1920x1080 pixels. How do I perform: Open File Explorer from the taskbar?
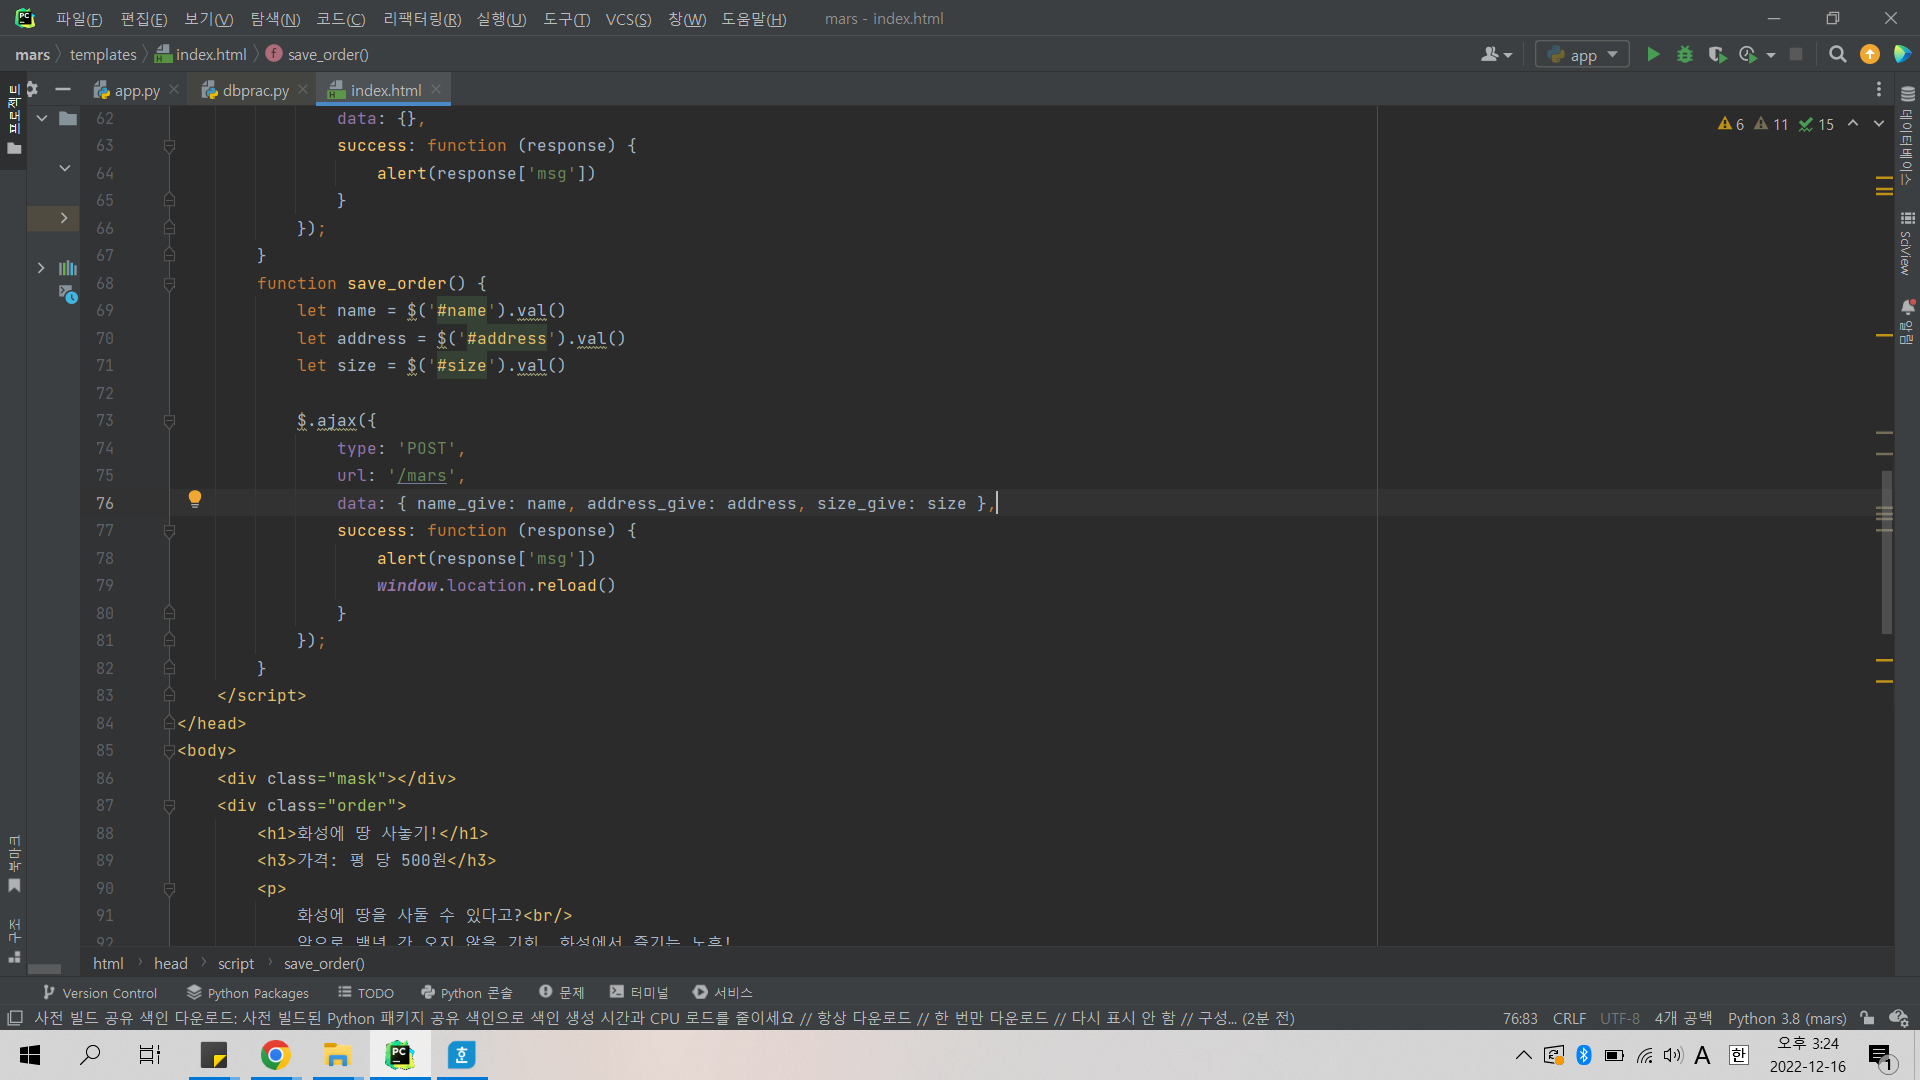coord(337,1055)
